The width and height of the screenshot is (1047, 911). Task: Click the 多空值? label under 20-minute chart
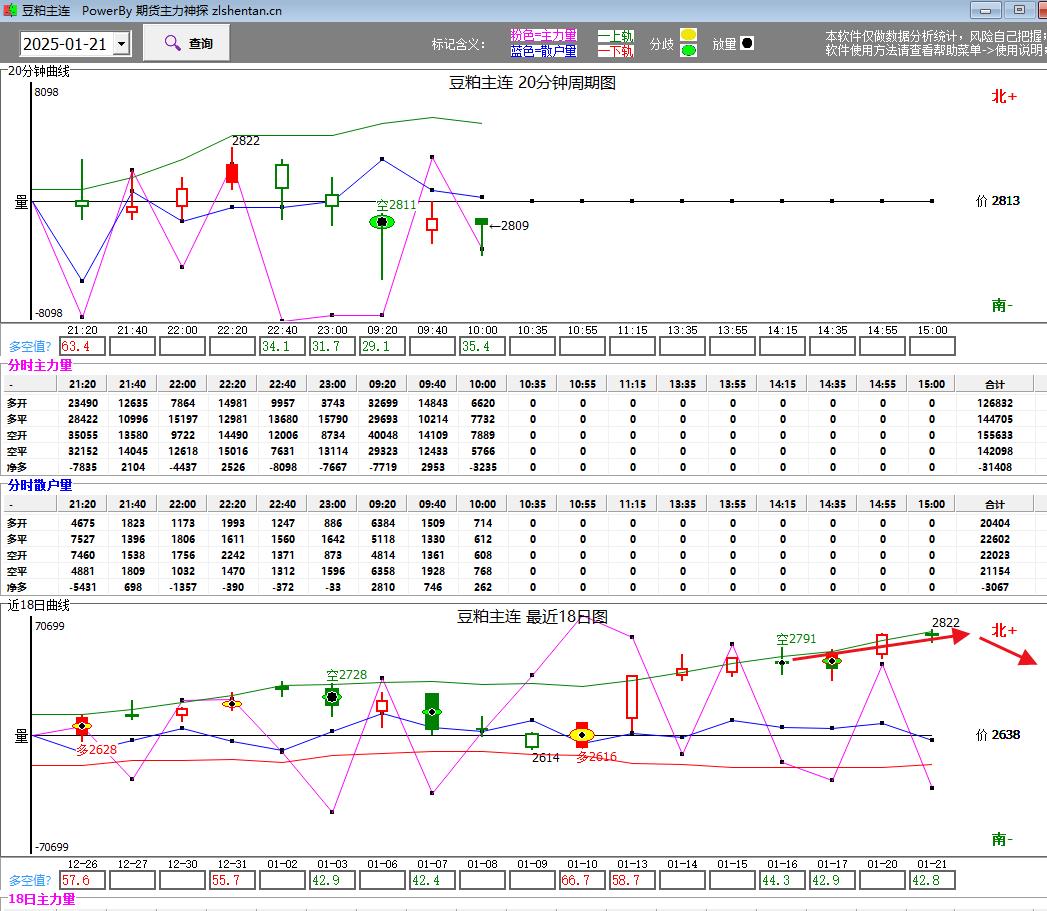click(30, 346)
